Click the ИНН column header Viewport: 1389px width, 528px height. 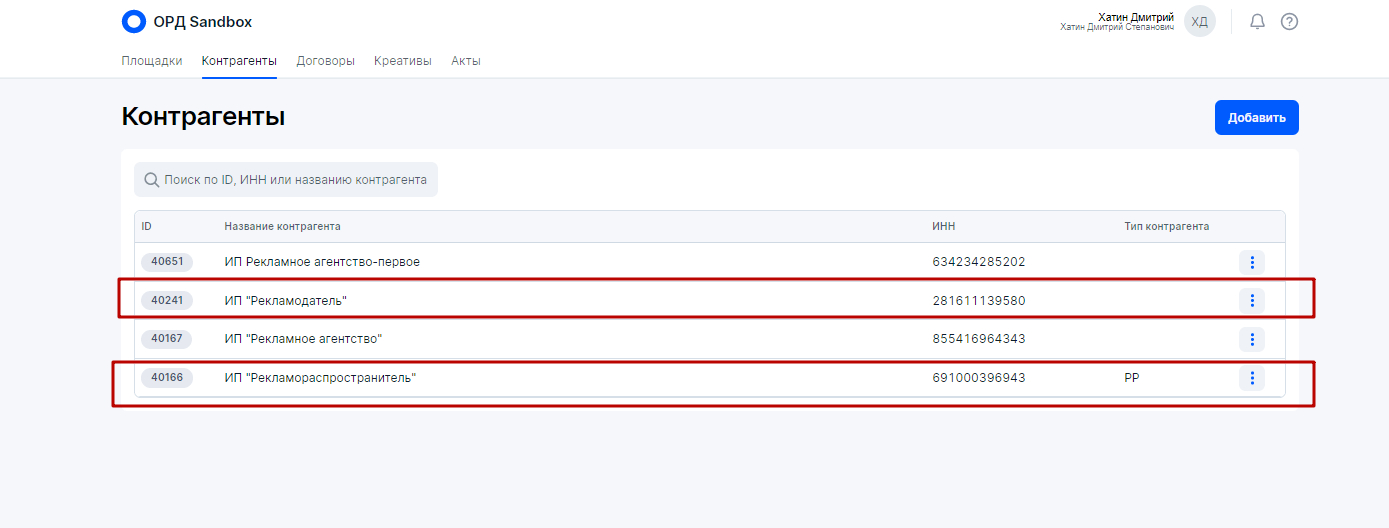[943, 227]
